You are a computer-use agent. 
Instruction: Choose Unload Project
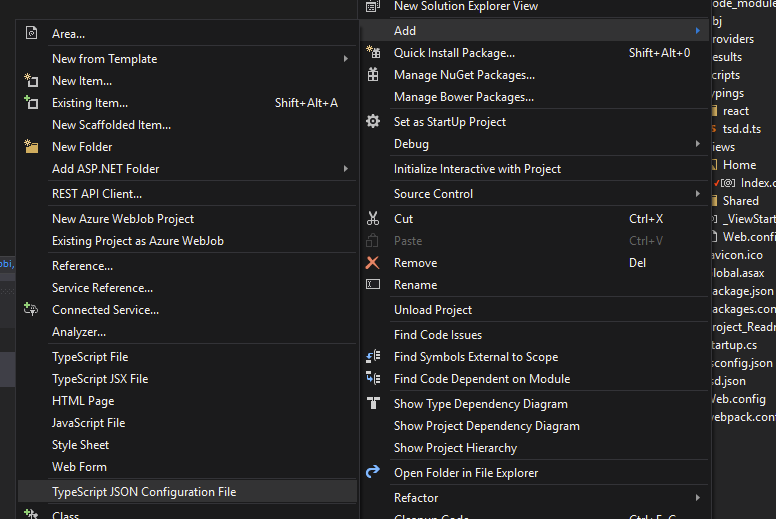tap(534, 310)
